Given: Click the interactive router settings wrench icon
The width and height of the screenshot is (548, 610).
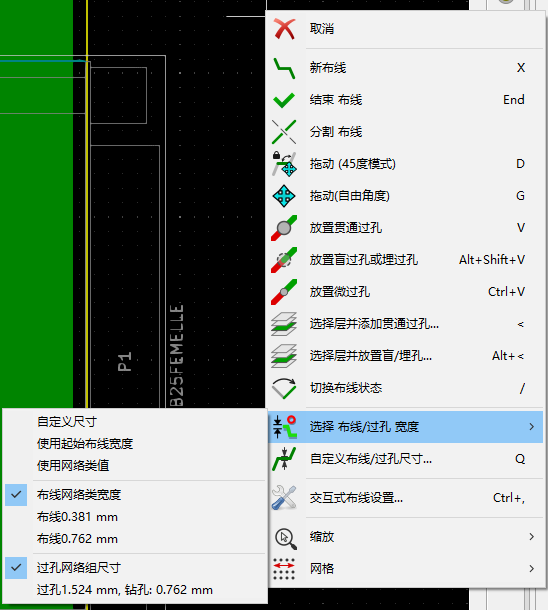Looking at the screenshot, I should pyautogui.click(x=284, y=498).
